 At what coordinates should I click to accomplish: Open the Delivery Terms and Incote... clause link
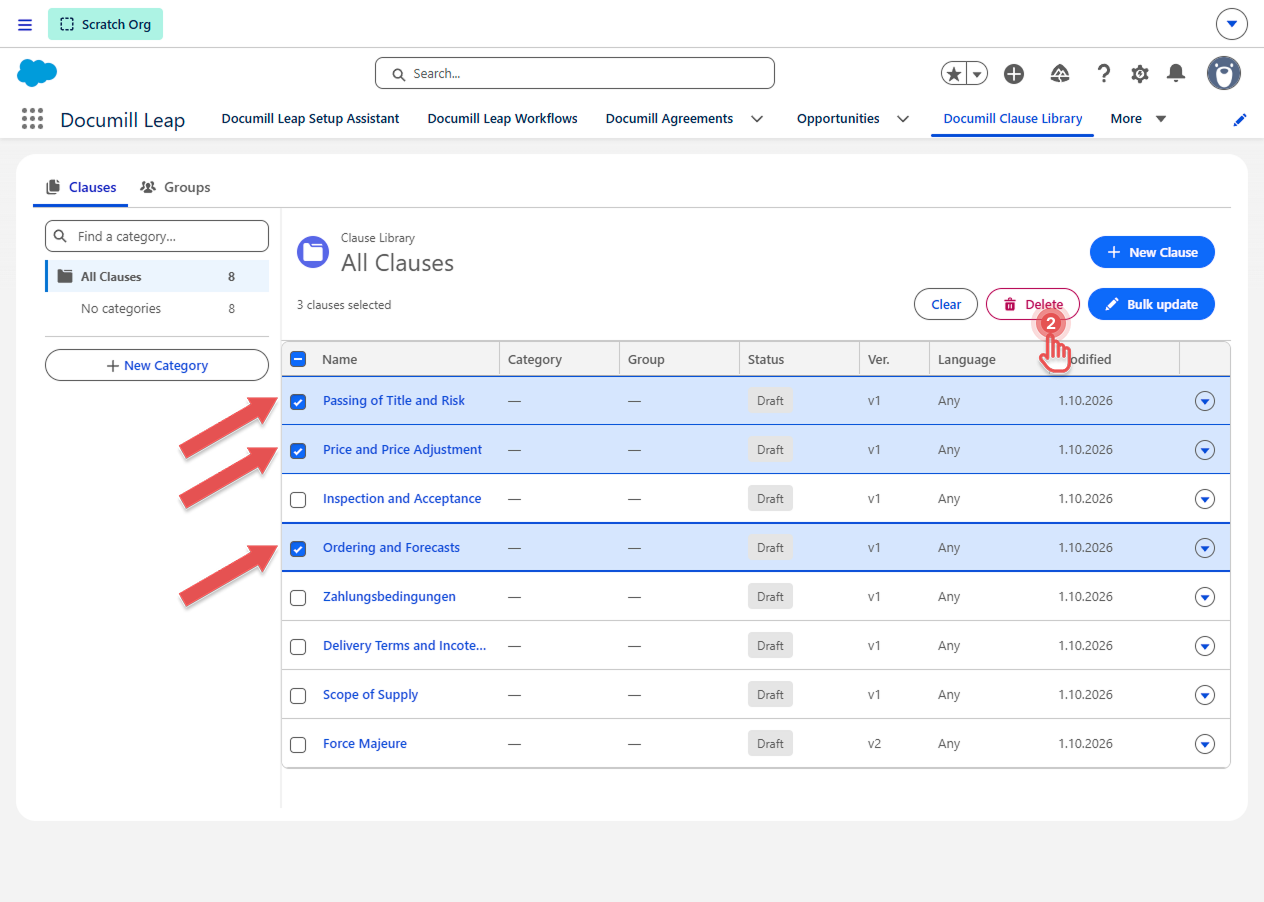[x=404, y=646]
